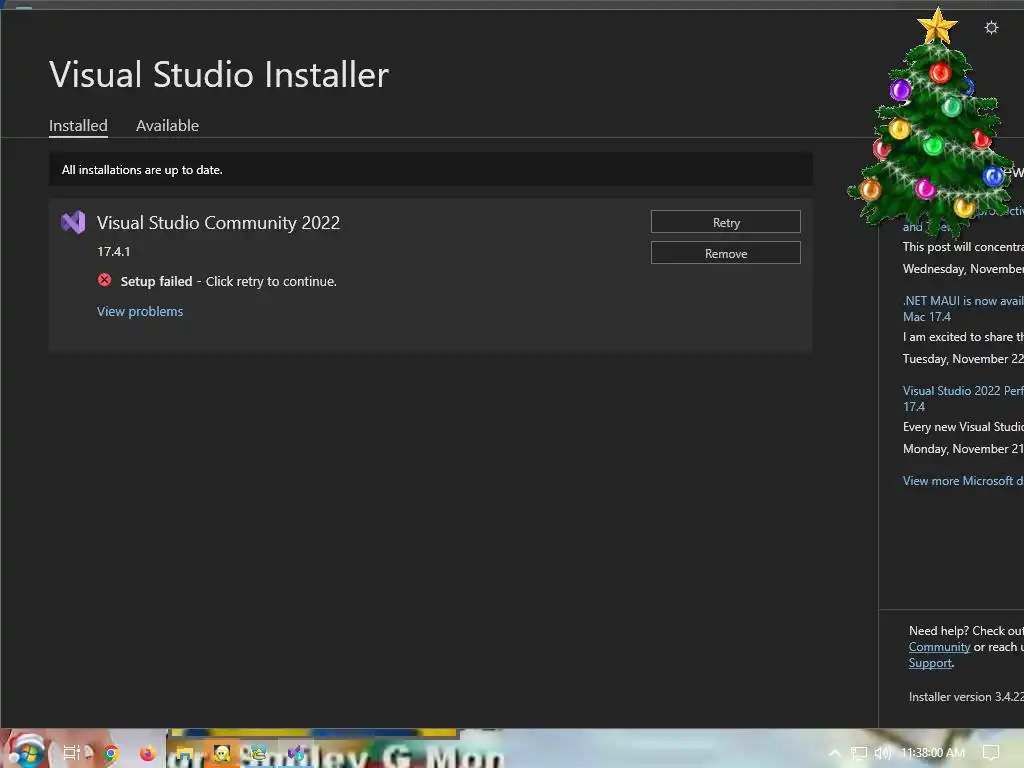Click the Christmas tree desktop decoration
Screen dimensions: 1024x768
pyautogui.click(x=931, y=124)
